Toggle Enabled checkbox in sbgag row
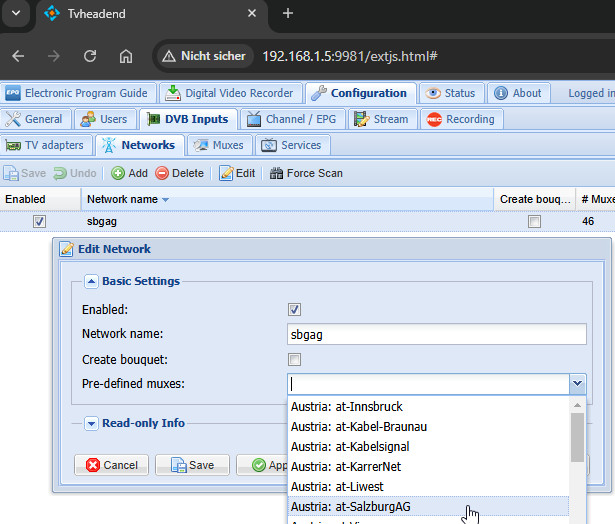This screenshot has height=524, width=615. [39, 222]
